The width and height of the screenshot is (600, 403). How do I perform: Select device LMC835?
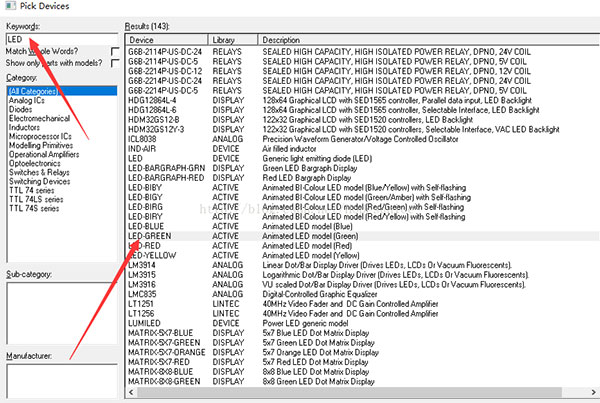click(x=363, y=294)
